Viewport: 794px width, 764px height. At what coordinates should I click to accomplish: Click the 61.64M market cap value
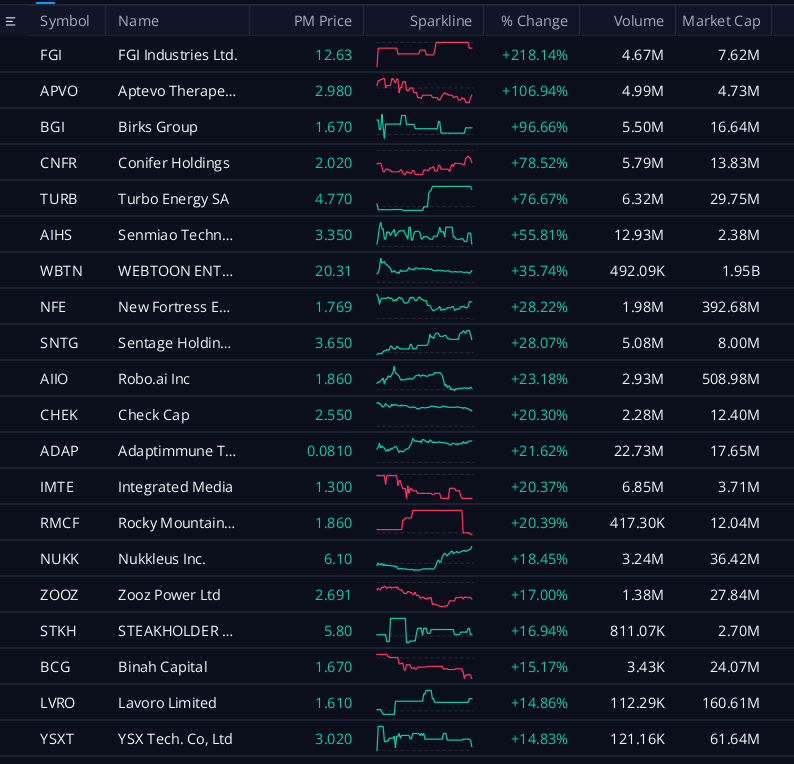735,738
